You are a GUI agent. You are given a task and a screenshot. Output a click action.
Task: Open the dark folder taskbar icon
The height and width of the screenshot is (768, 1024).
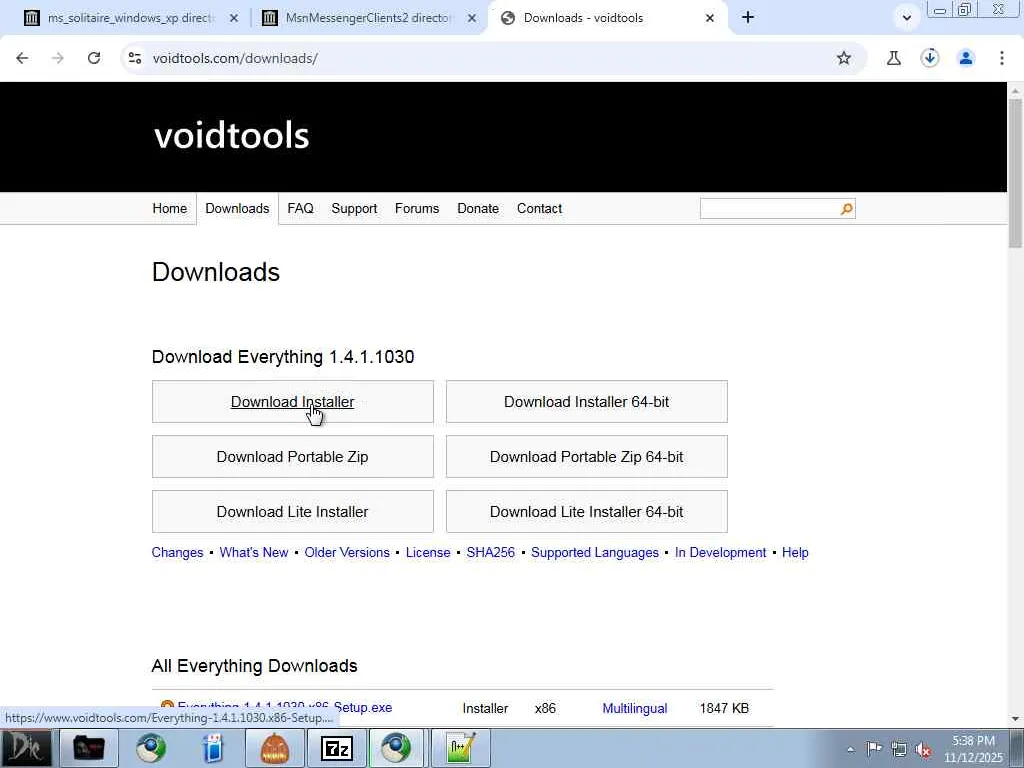(89, 748)
